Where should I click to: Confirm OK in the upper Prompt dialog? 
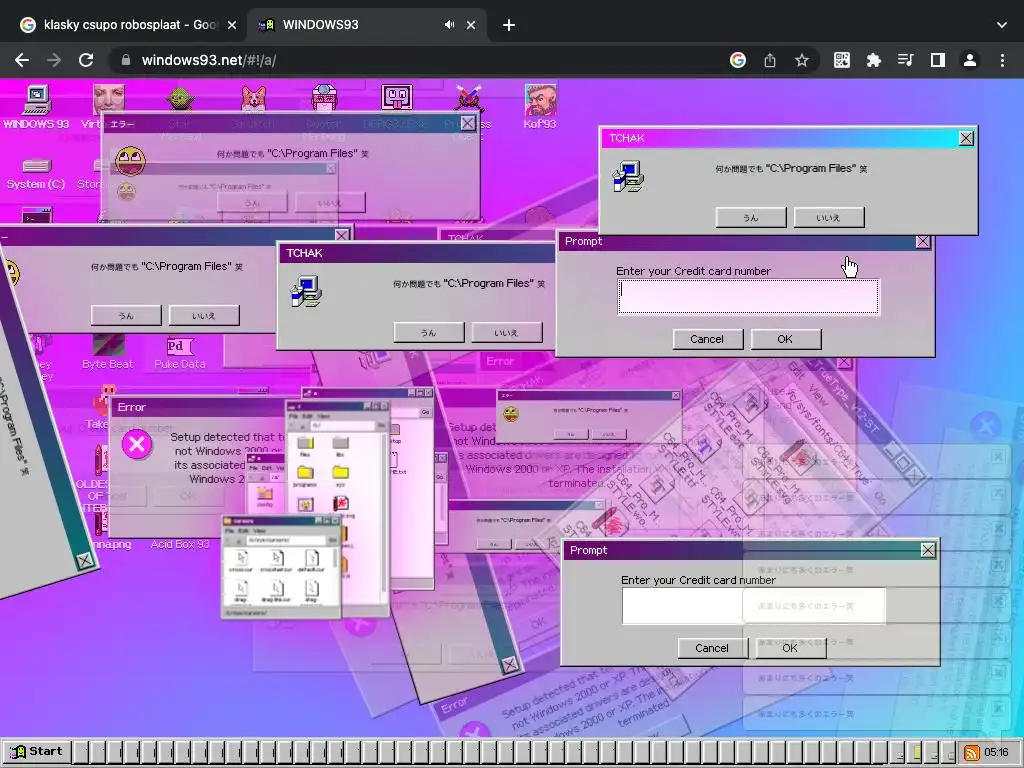[x=785, y=339]
